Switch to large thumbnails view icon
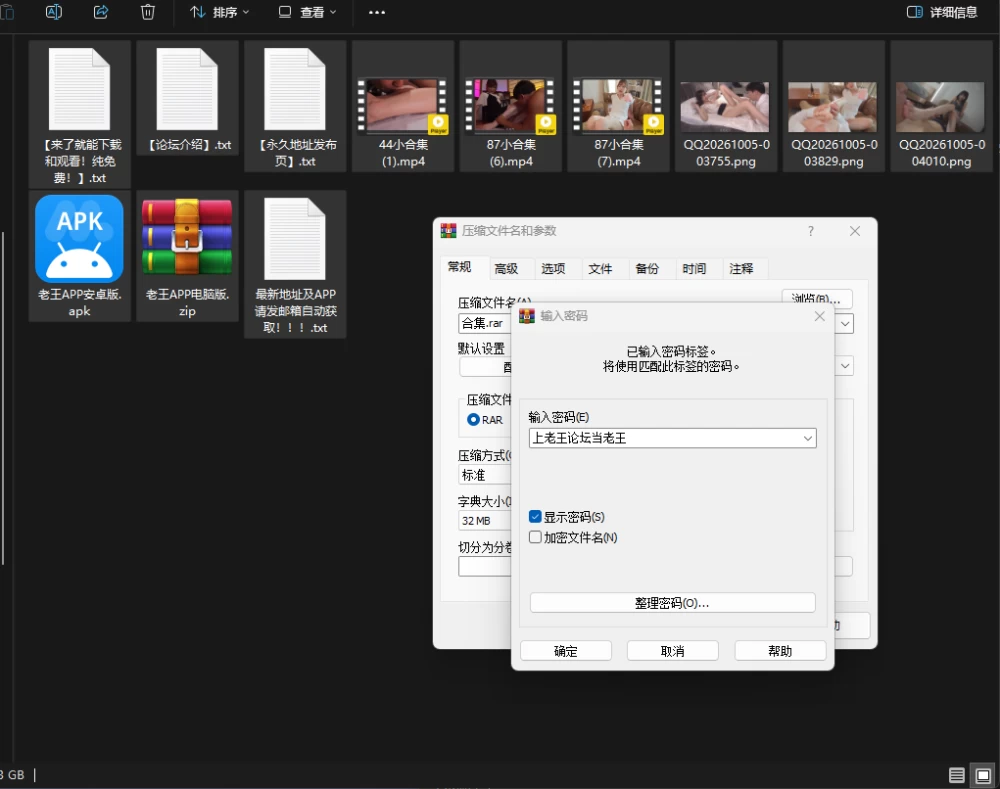1000x789 pixels. click(983, 775)
